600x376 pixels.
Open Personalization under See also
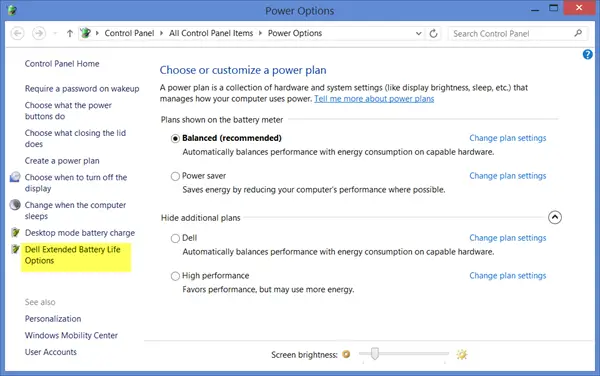point(53,319)
